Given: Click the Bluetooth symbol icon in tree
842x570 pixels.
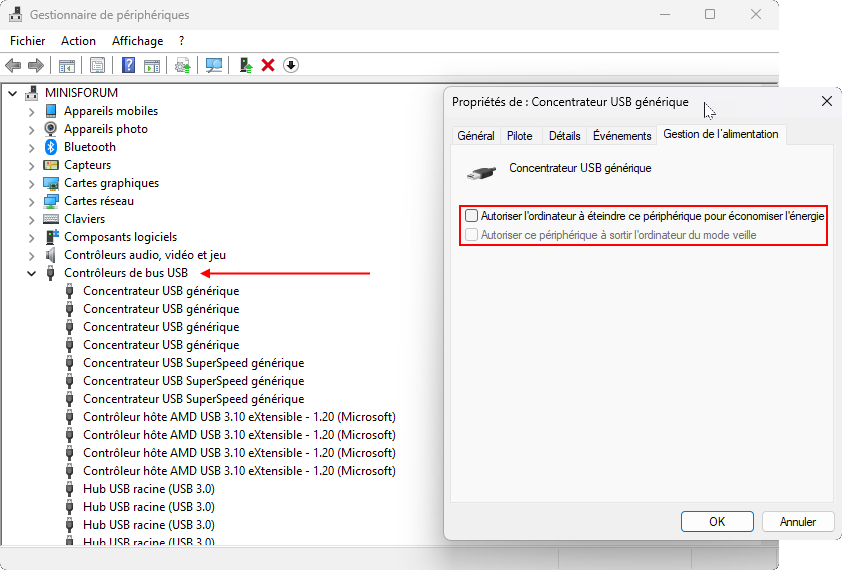Looking at the screenshot, I should [51, 147].
